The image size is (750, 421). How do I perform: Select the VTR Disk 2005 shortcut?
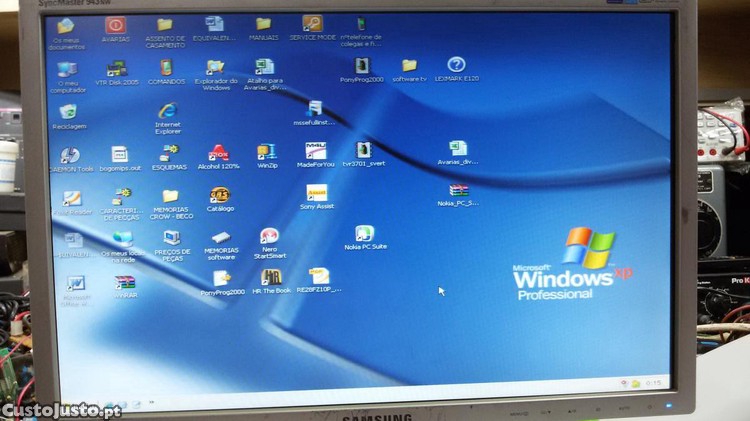(116, 69)
